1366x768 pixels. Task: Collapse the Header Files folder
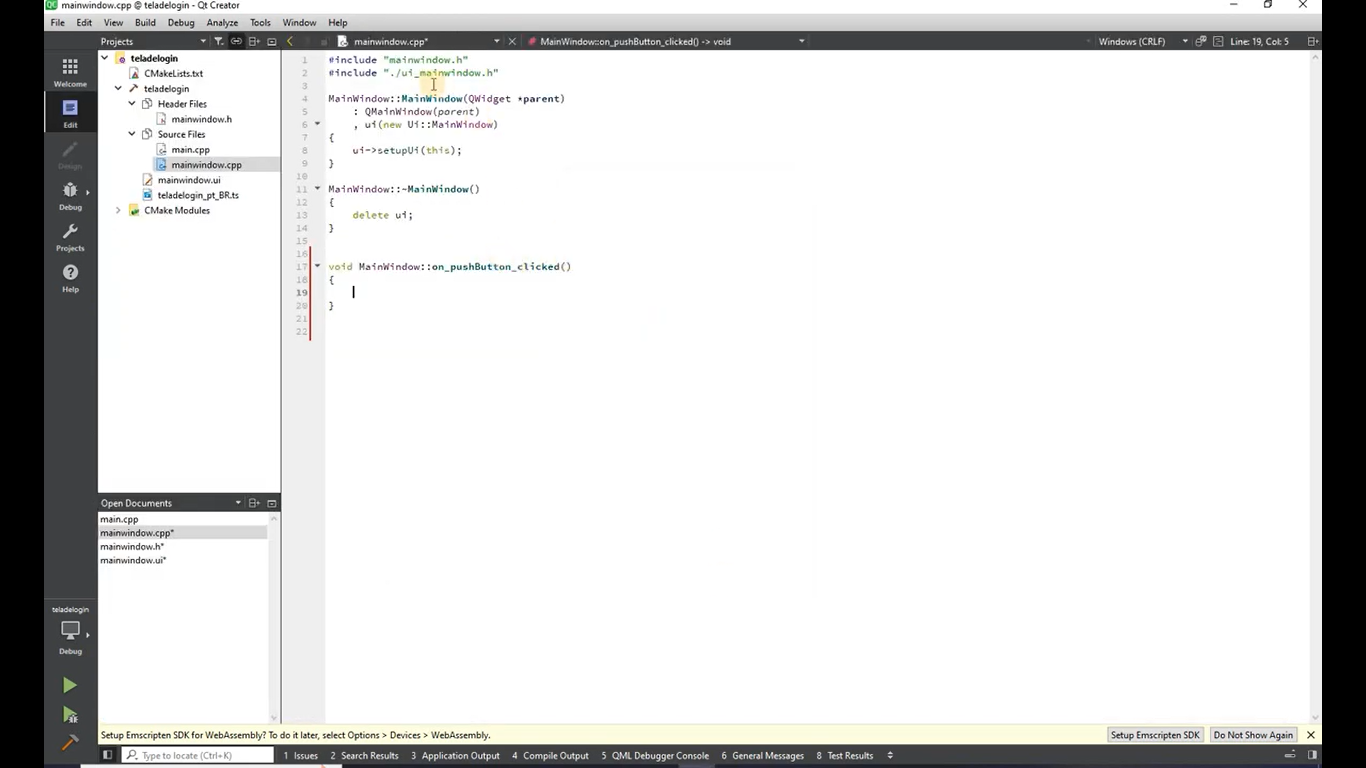point(132,104)
